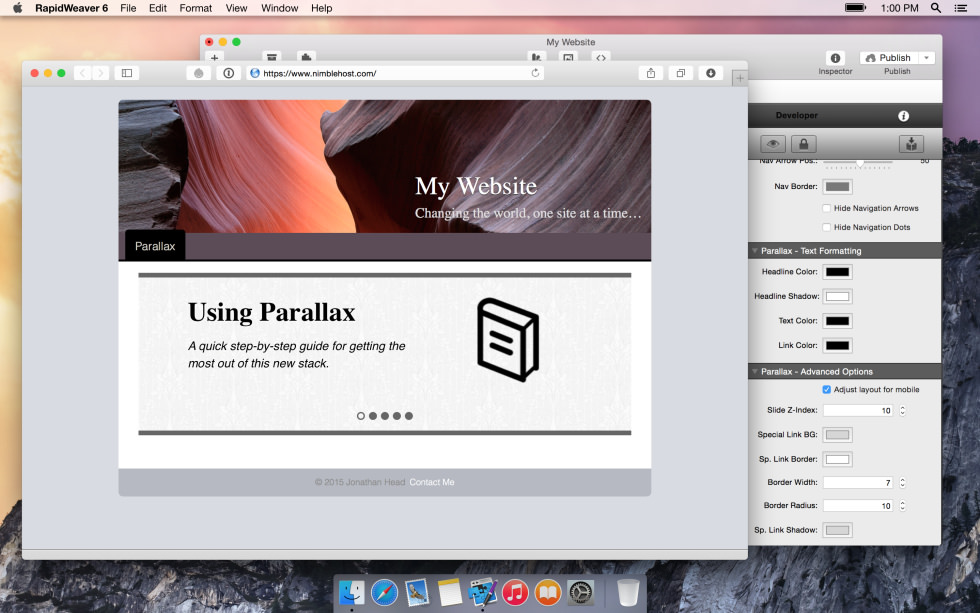This screenshot has height=613, width=980.
Task: Open the Special Link BG swatch
Action: 838,434
